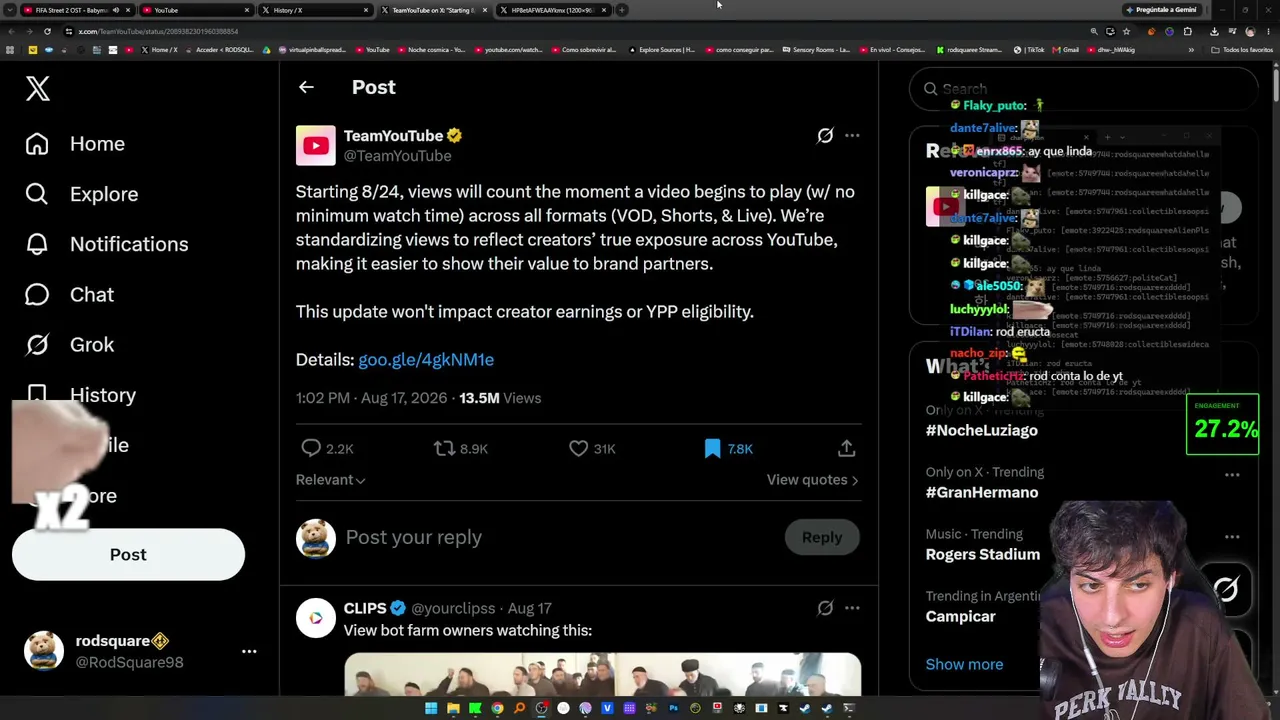Image resolution: width=1280 pixels, height=720 pixels.
Task: Expand the bookmarks overflow chevron
Action: tap(1191, 50)
